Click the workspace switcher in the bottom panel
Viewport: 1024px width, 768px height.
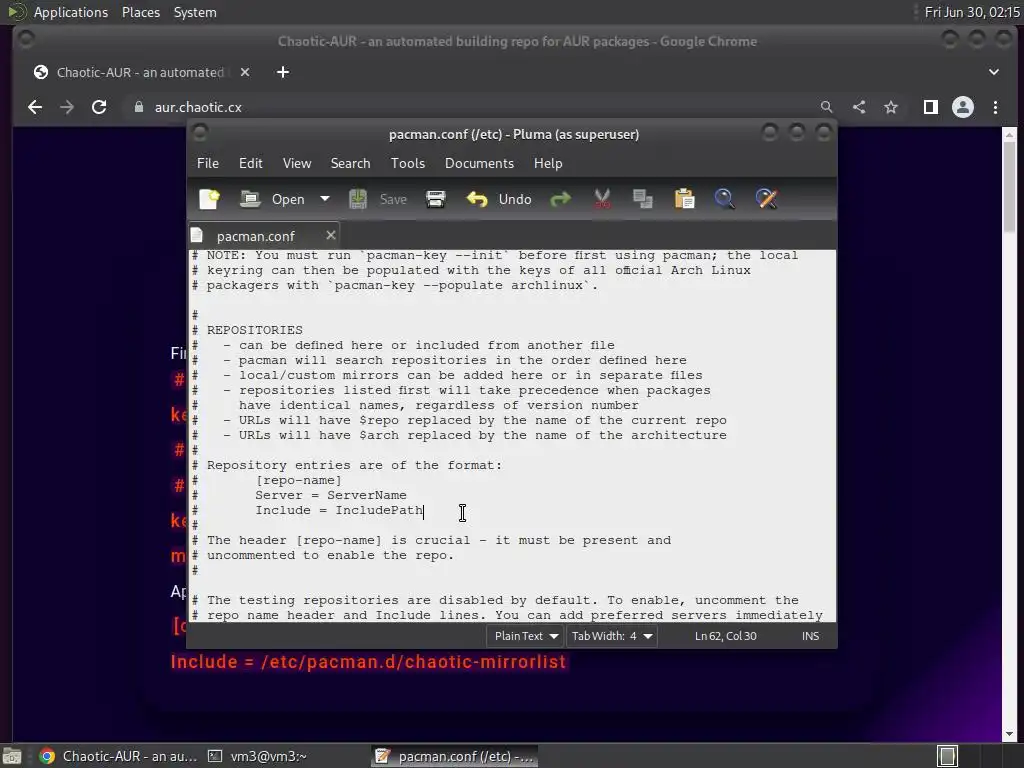pyautogui.click(x=948, y=756)
